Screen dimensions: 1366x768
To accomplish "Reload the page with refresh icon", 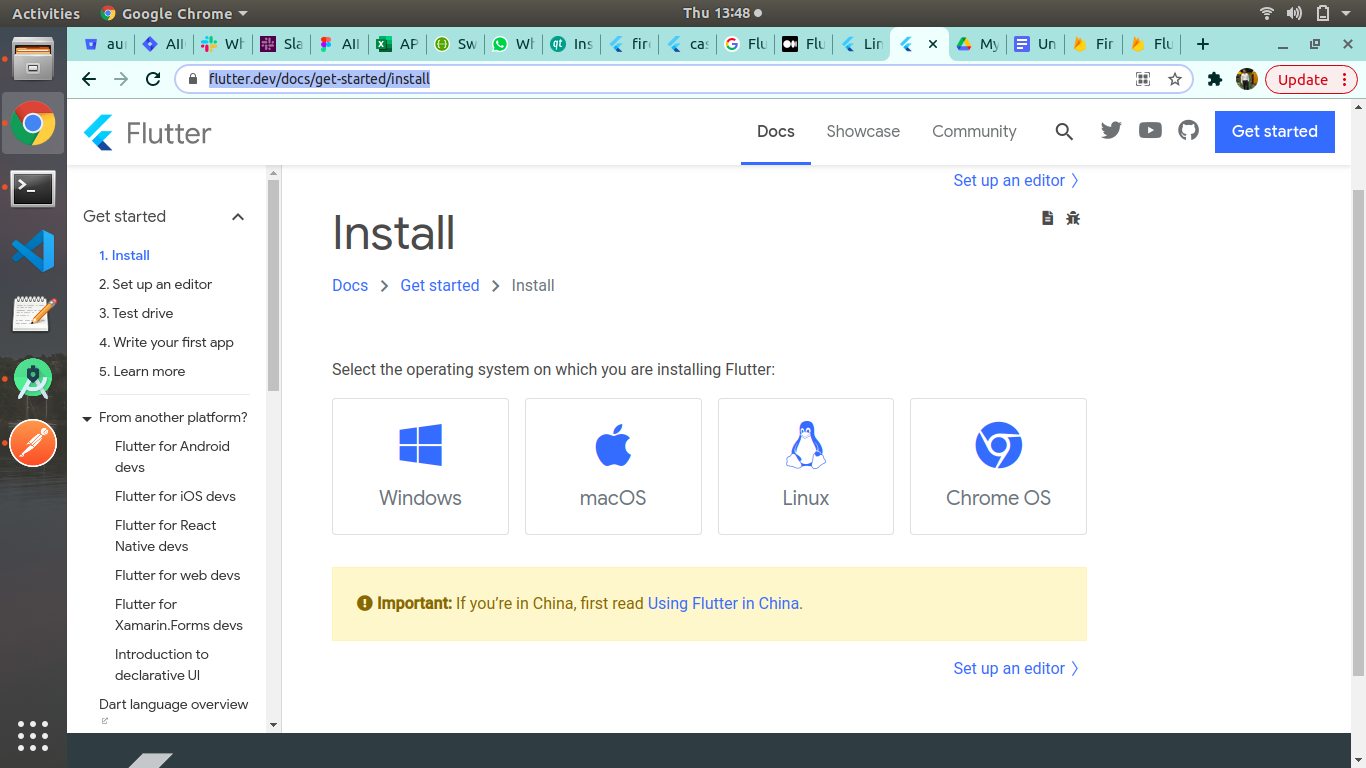I will pos(153,79).
